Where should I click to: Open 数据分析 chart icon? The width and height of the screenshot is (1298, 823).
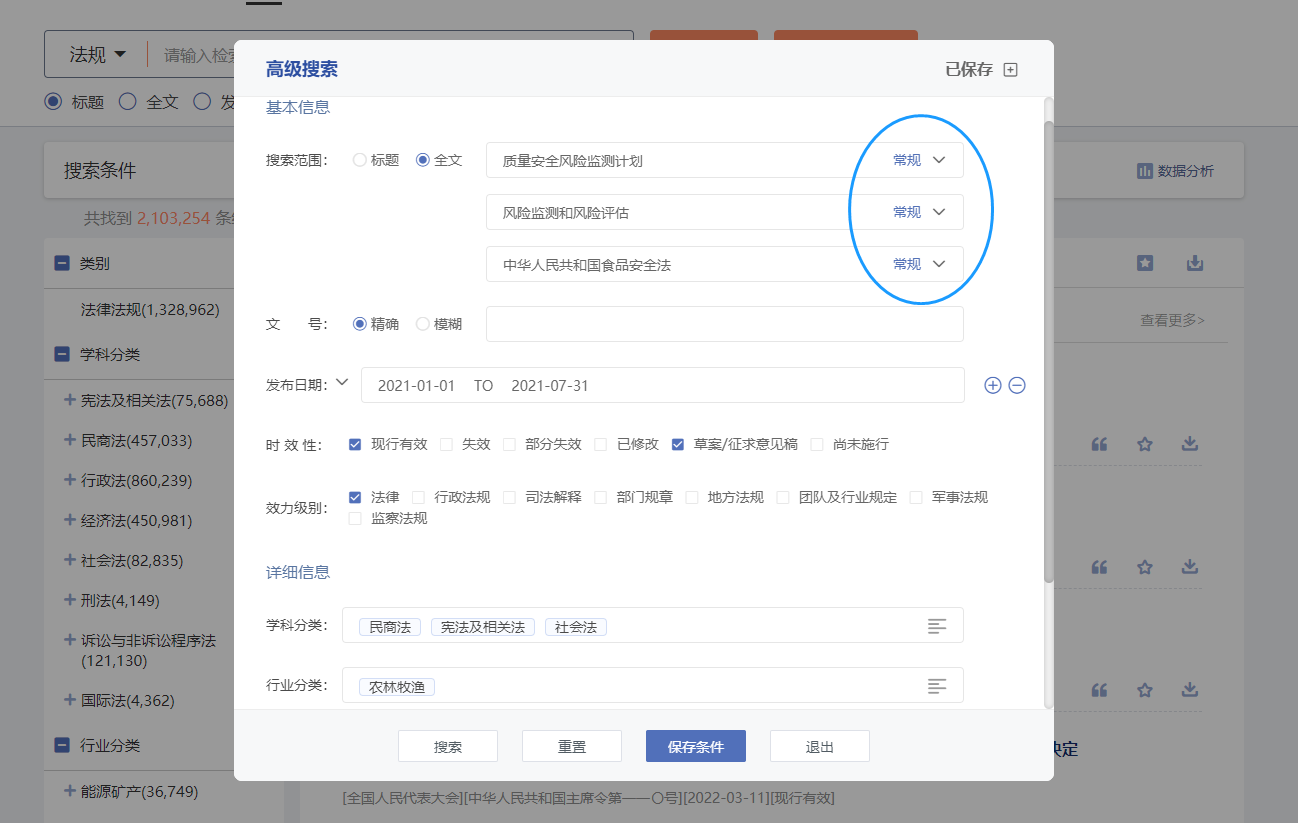pyautogui.click(x=1145, y=171)
